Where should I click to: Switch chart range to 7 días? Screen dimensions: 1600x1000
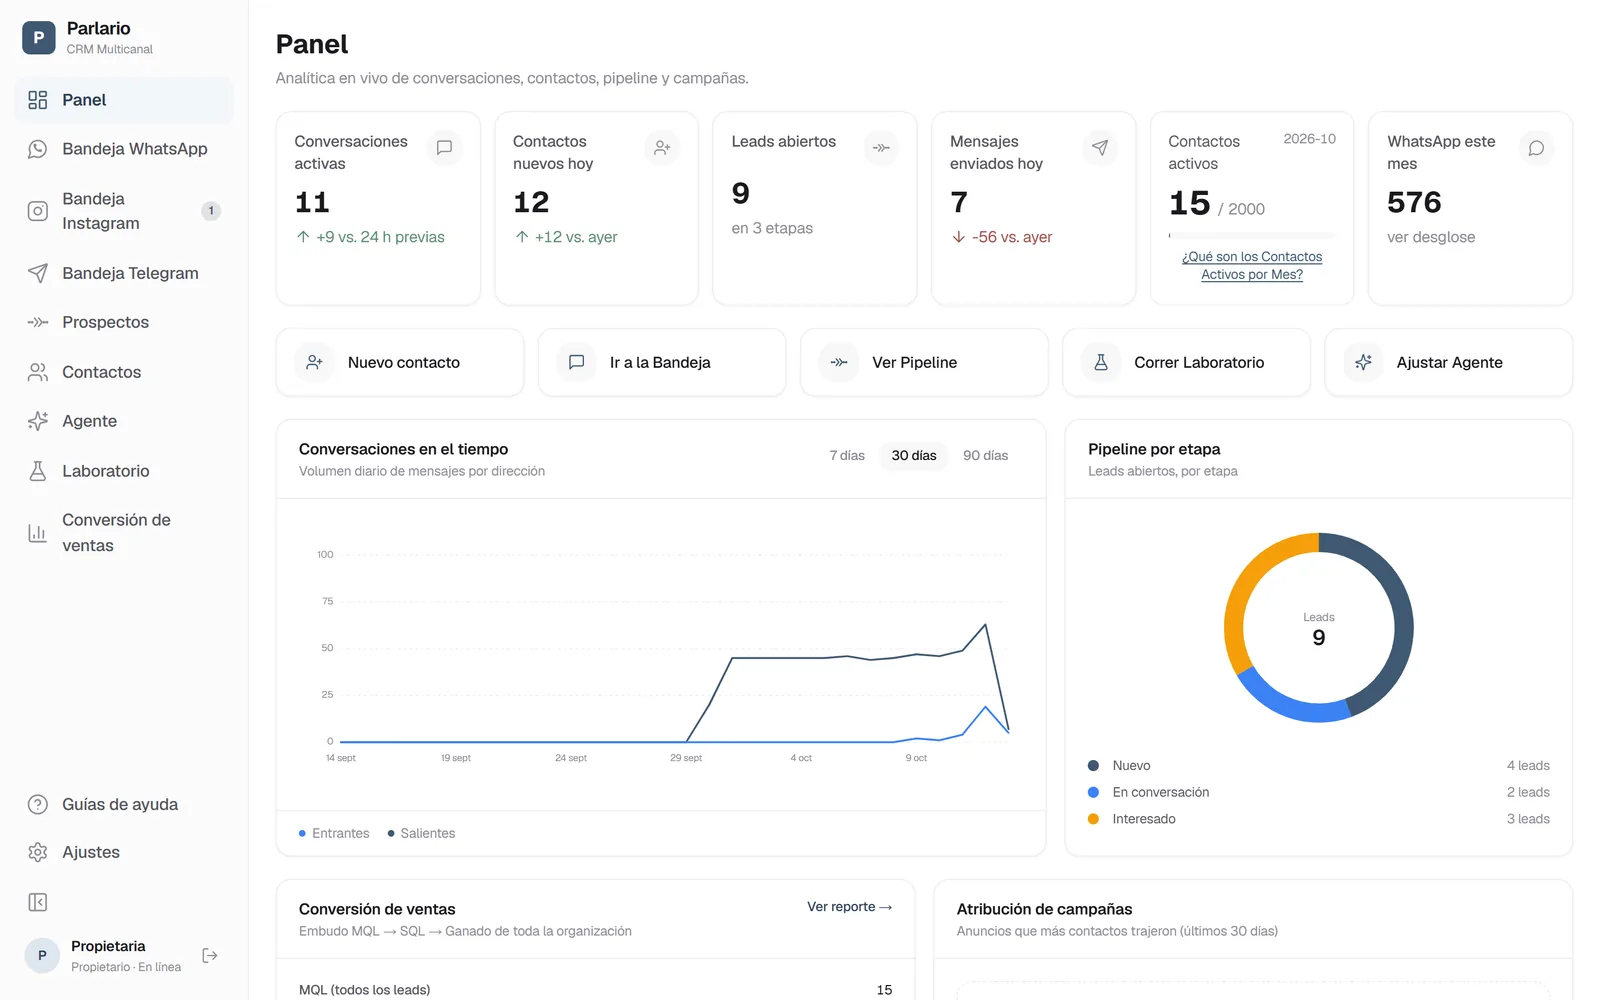point(847,456)
